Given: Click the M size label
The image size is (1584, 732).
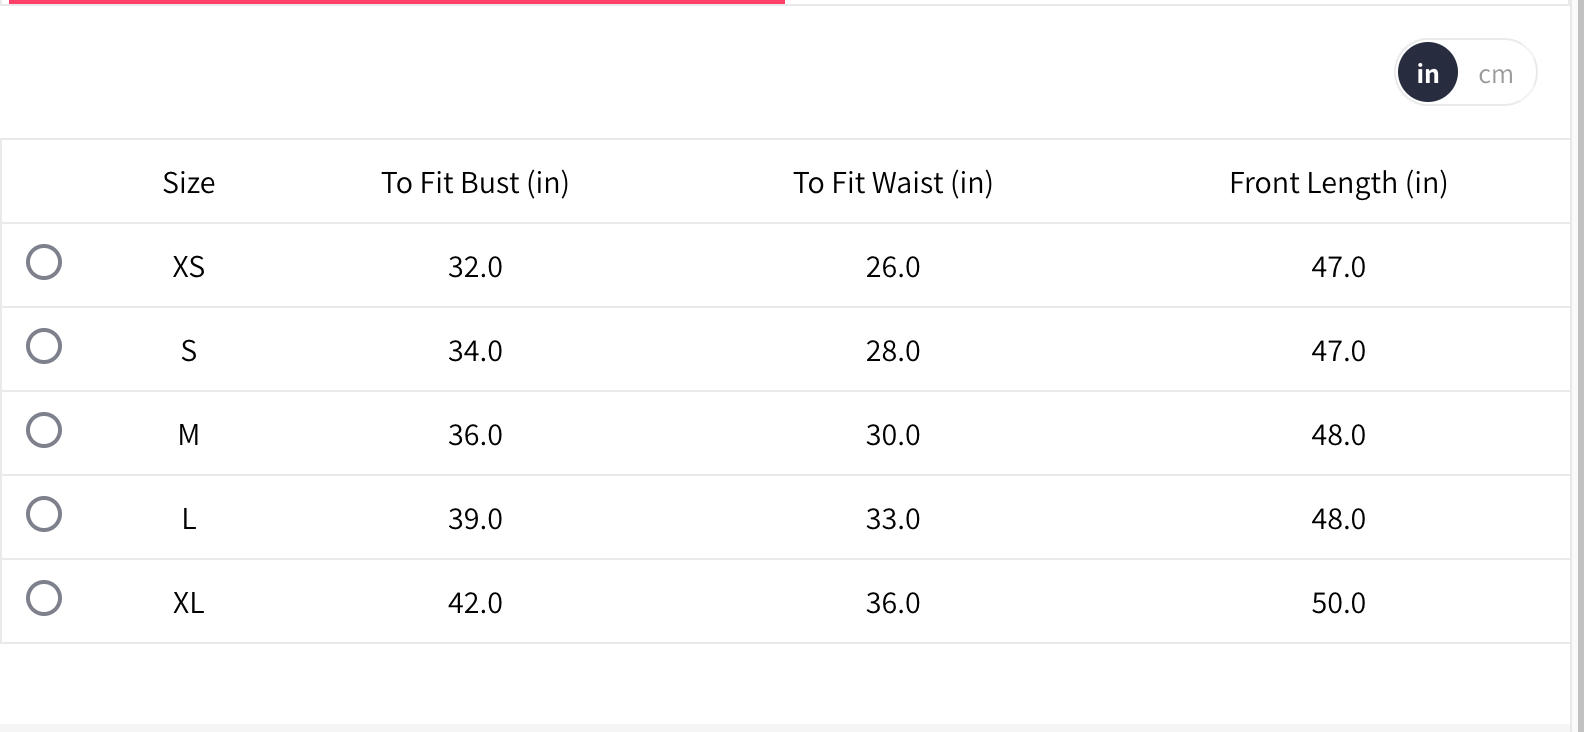Looking at the screenshot, I should [x=189, y=435].
